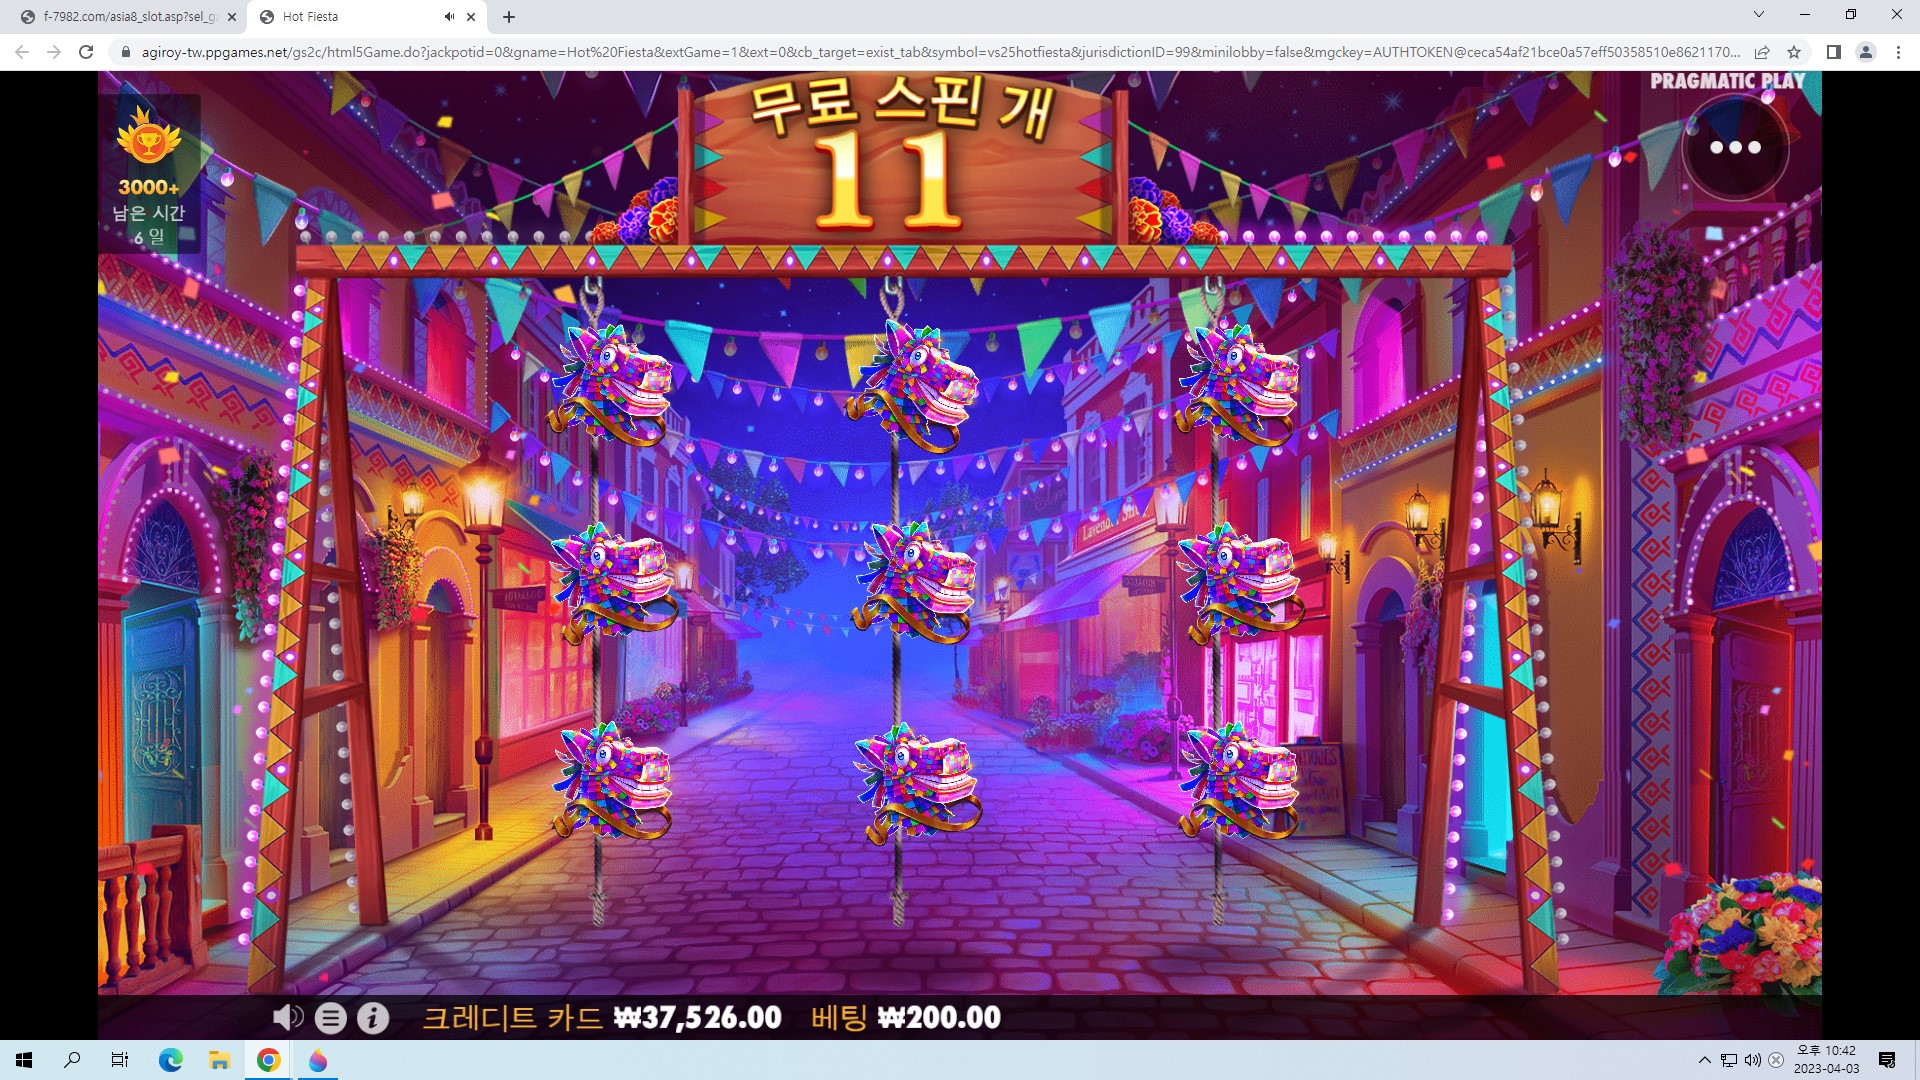The height and width of the screenshot is (1080, 1920).
Task: Open the game hamburger menu
Action: point(331,1018)
